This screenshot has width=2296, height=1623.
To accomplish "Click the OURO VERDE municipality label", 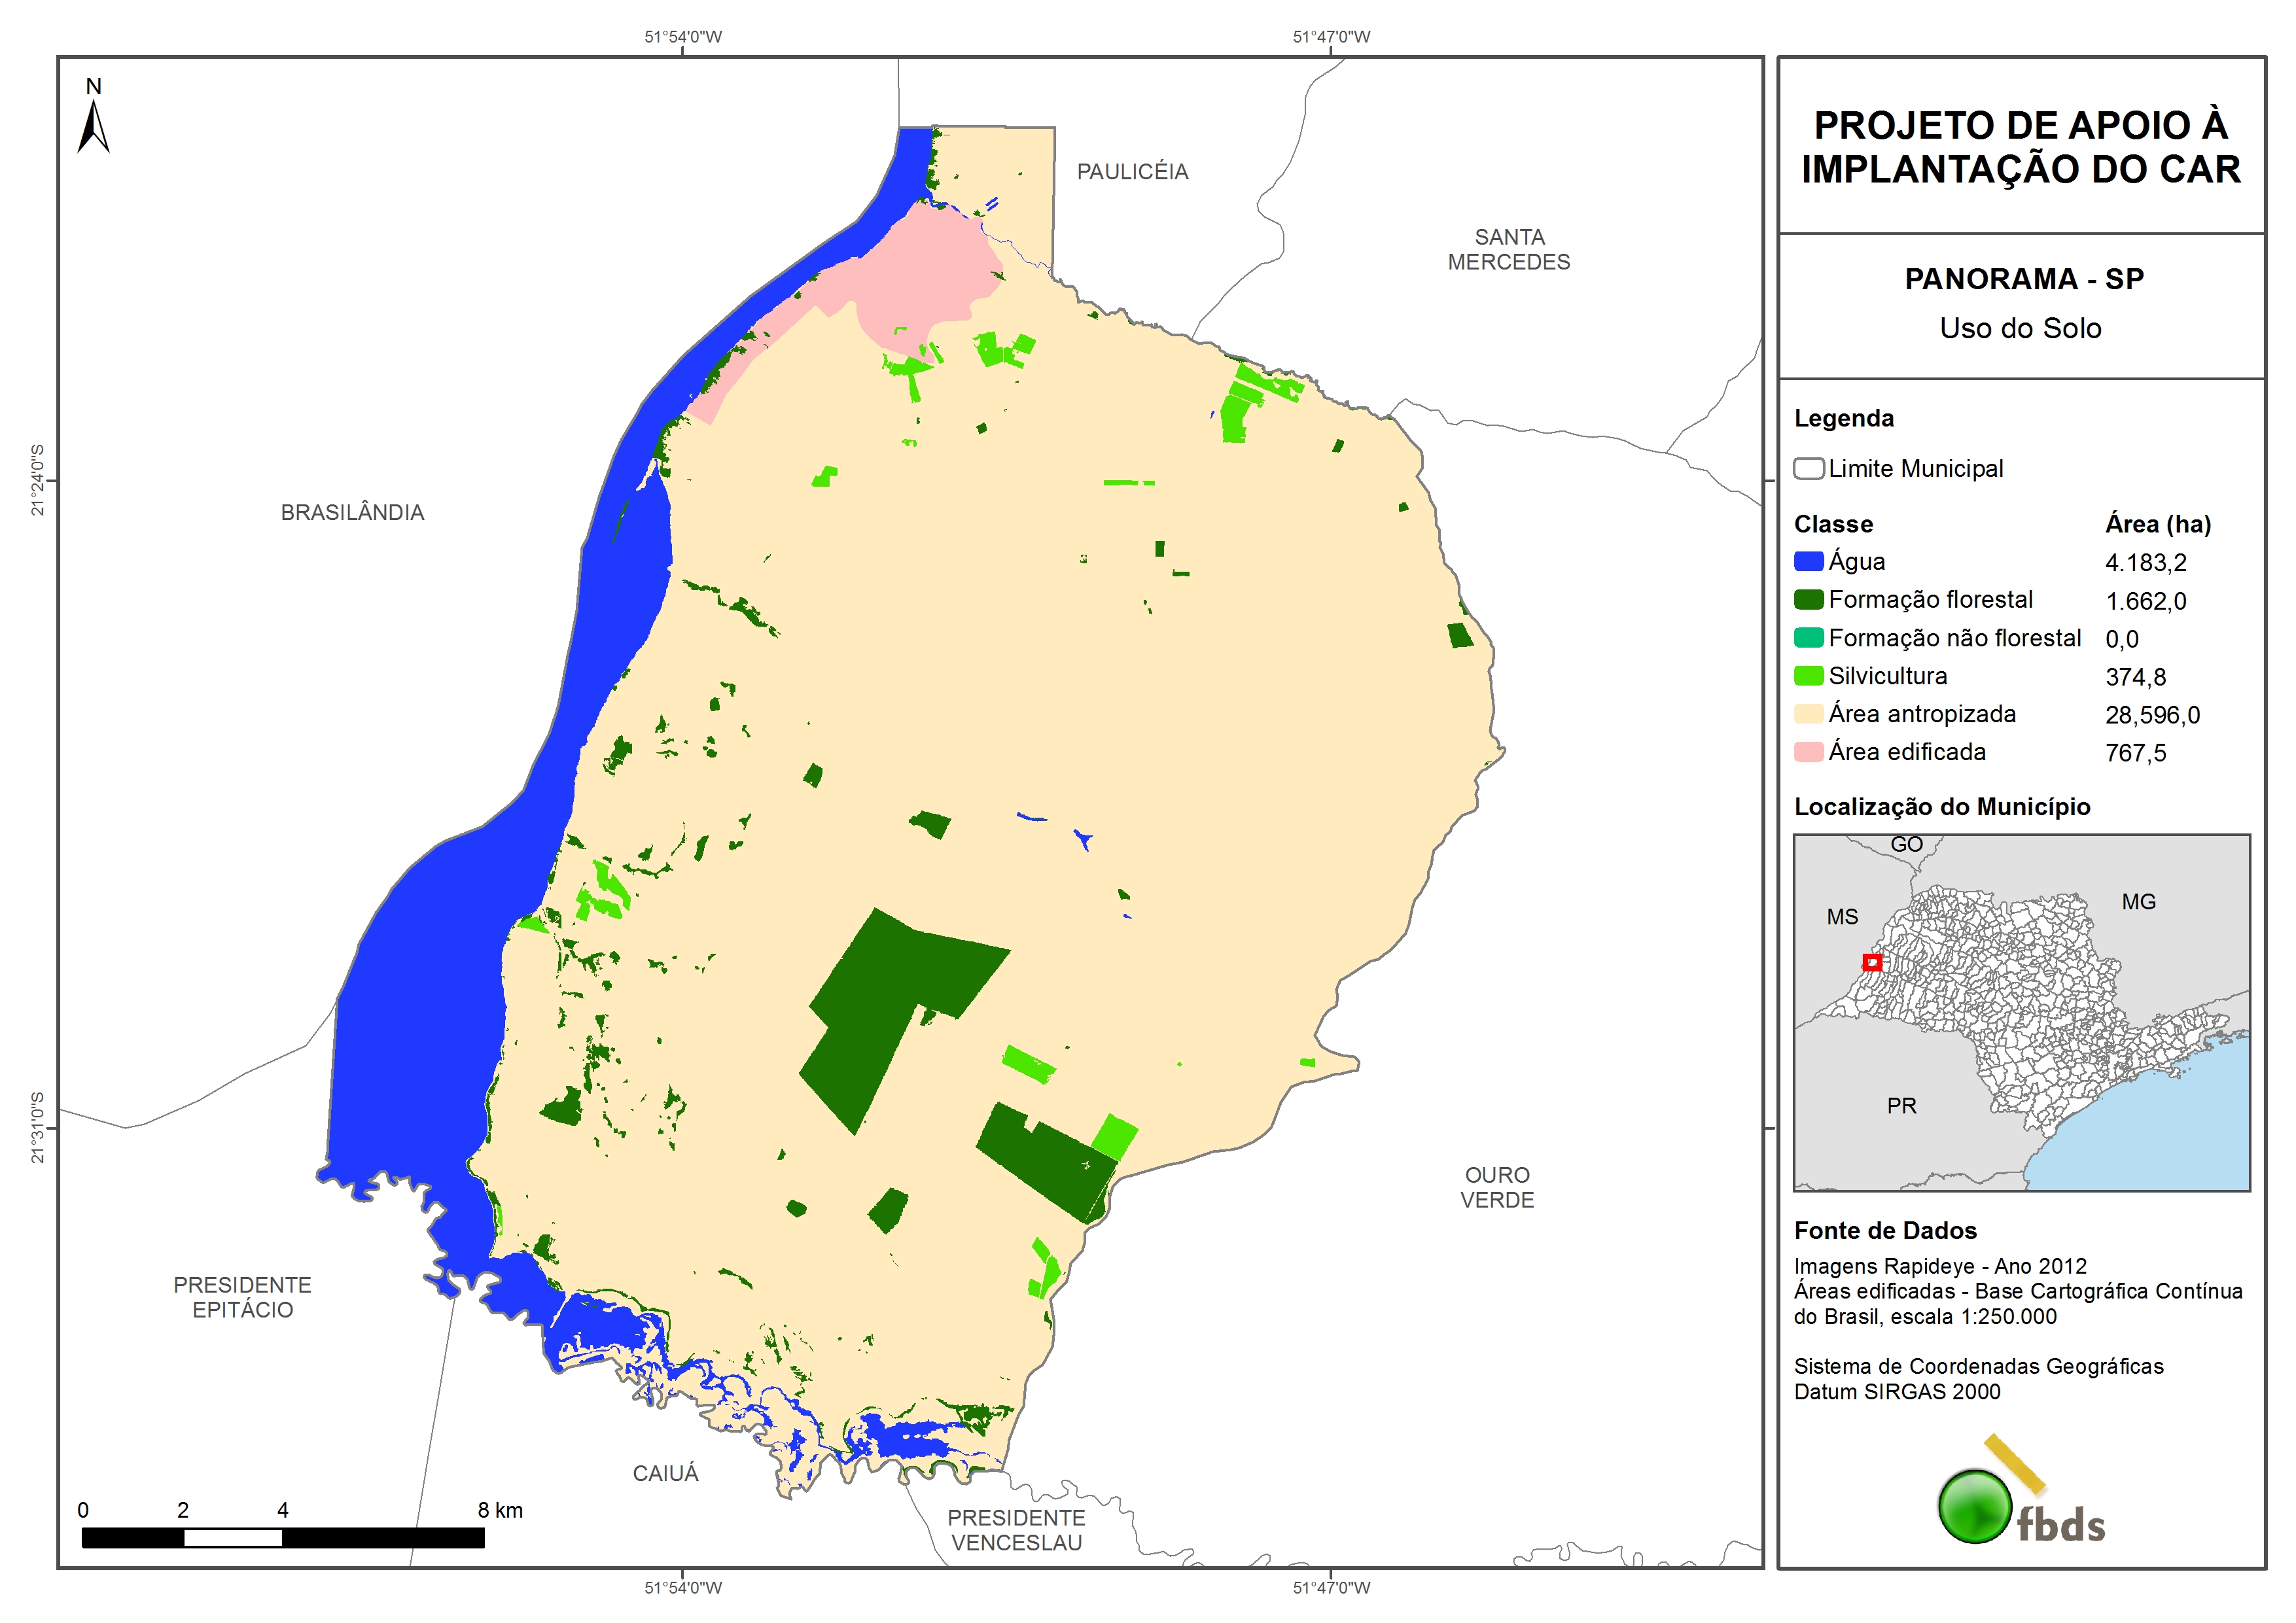I will pos(1497,1187).
